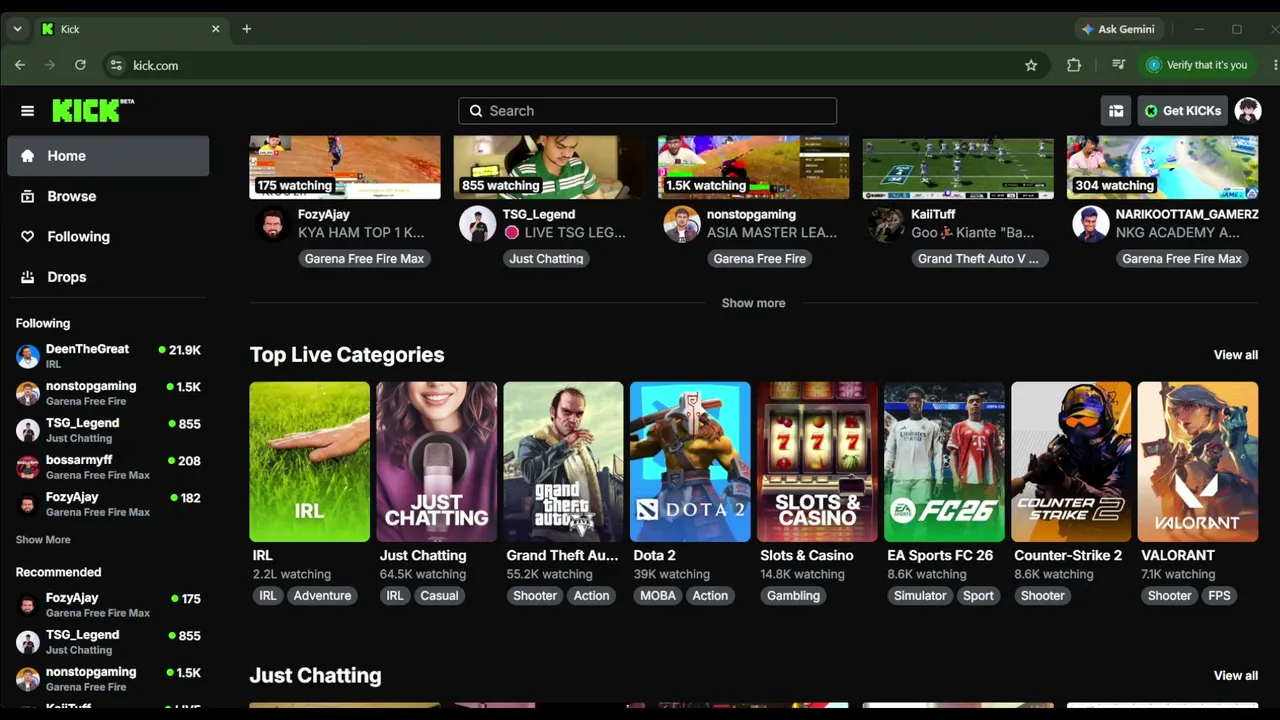Viewport: 1280px width, 720px height.
Task: Click Verify that it's you button
Action: [x=1197, y=65]
